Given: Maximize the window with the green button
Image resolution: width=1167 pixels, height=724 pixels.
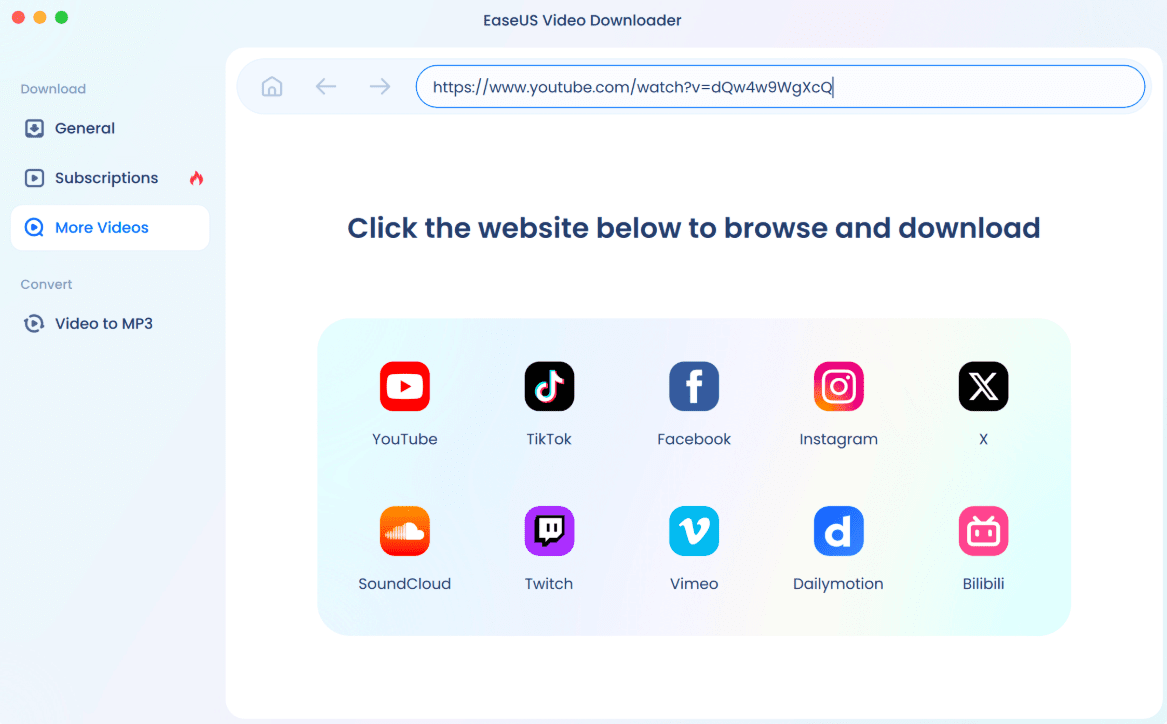Looking at the screenshot, I should coord(62,17).
